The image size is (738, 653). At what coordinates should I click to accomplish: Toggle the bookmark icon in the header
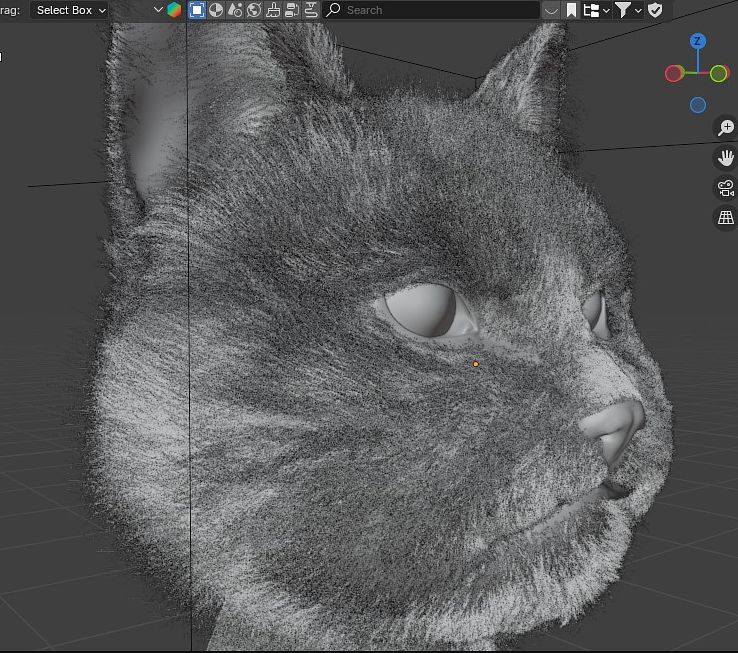[x=571, y=10]
